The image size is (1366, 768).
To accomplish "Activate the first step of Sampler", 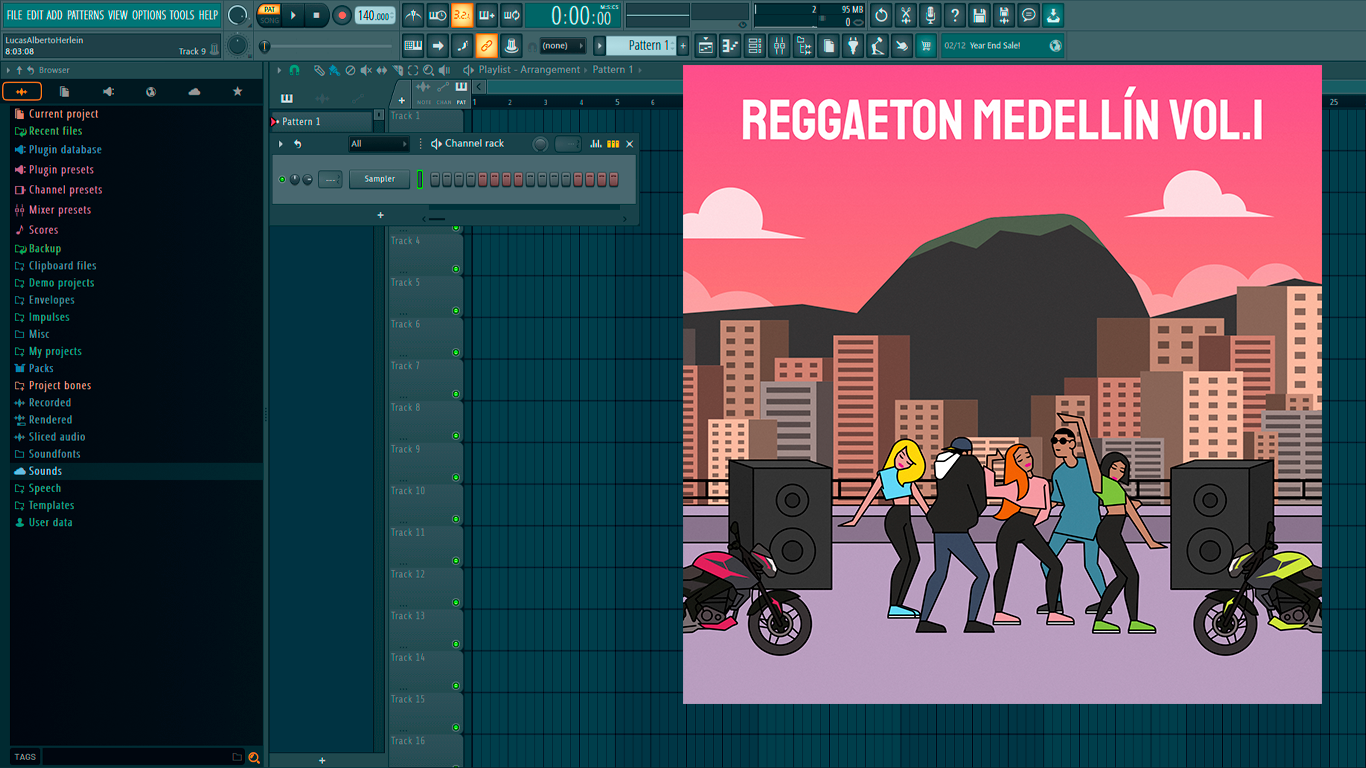I will pos(435,179).
